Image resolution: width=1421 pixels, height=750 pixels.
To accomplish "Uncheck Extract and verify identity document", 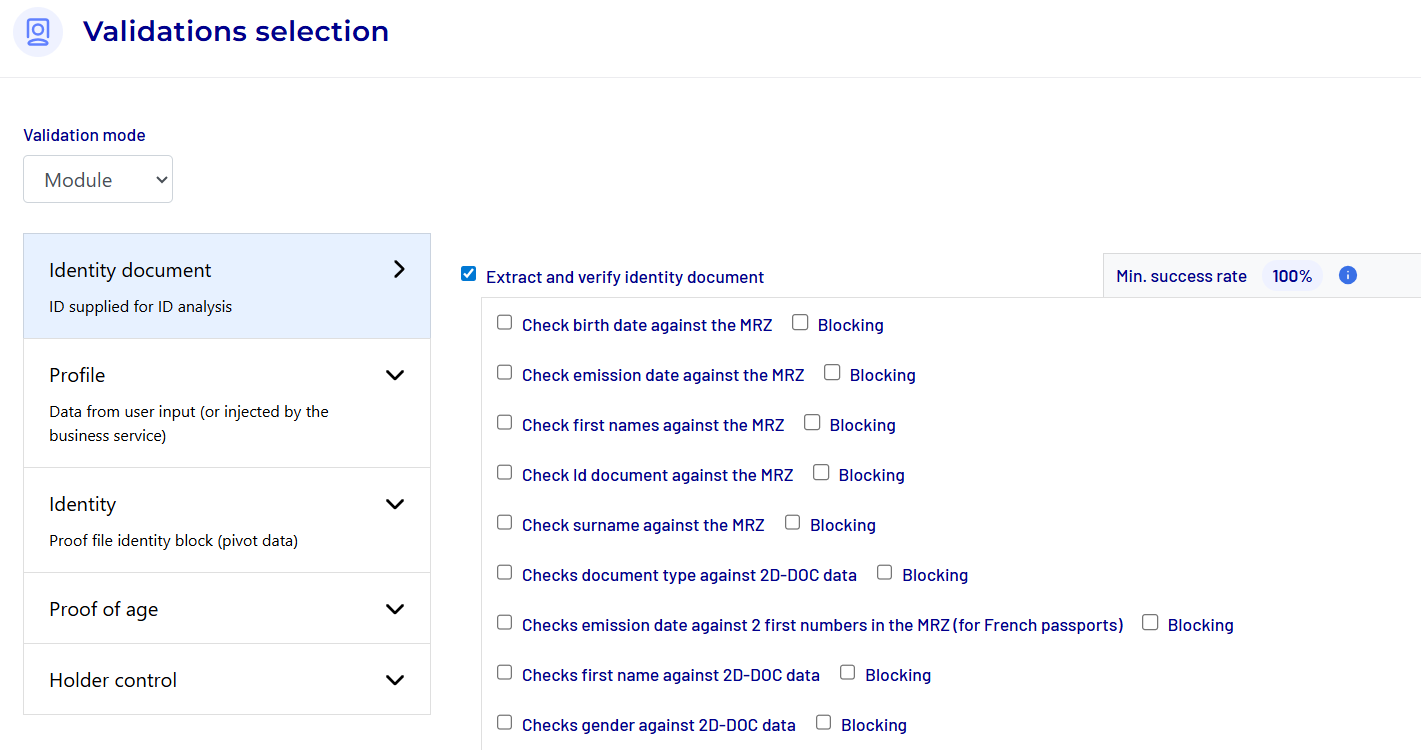I will click(468, 274).
